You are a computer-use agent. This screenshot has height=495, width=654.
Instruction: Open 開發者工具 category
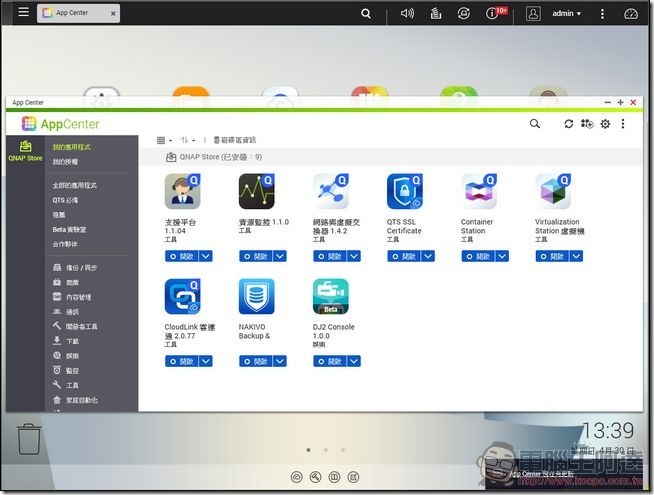point(75,326)
